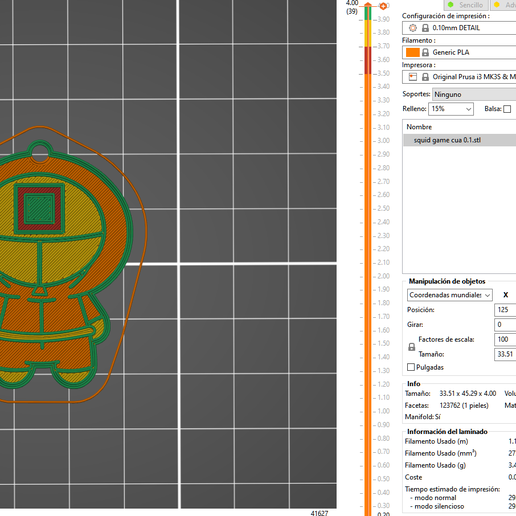Viewport: 516px width, 516px height.
Task: Switch to Sencillo mode
Action: [x=466, y=5]
